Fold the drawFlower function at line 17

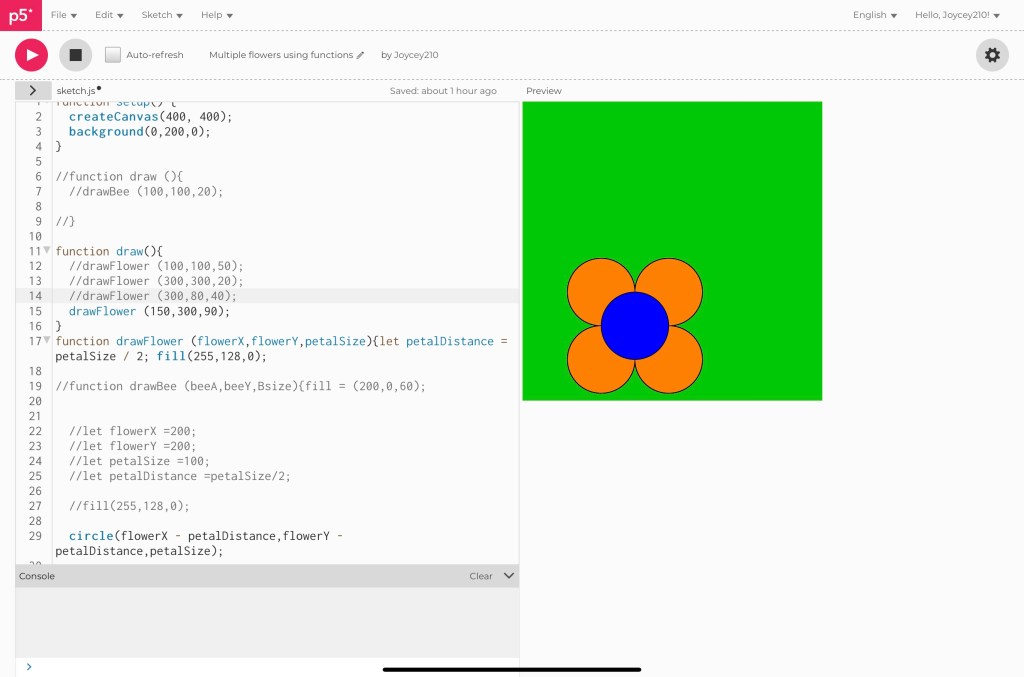tap(47, 341)
